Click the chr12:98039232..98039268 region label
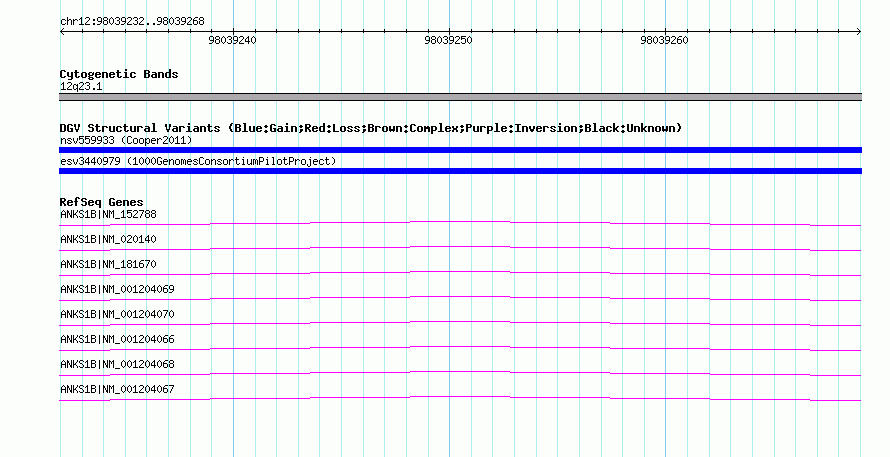Image resolution: width=890 pixels, height=457 pixels. coord(132,21)
